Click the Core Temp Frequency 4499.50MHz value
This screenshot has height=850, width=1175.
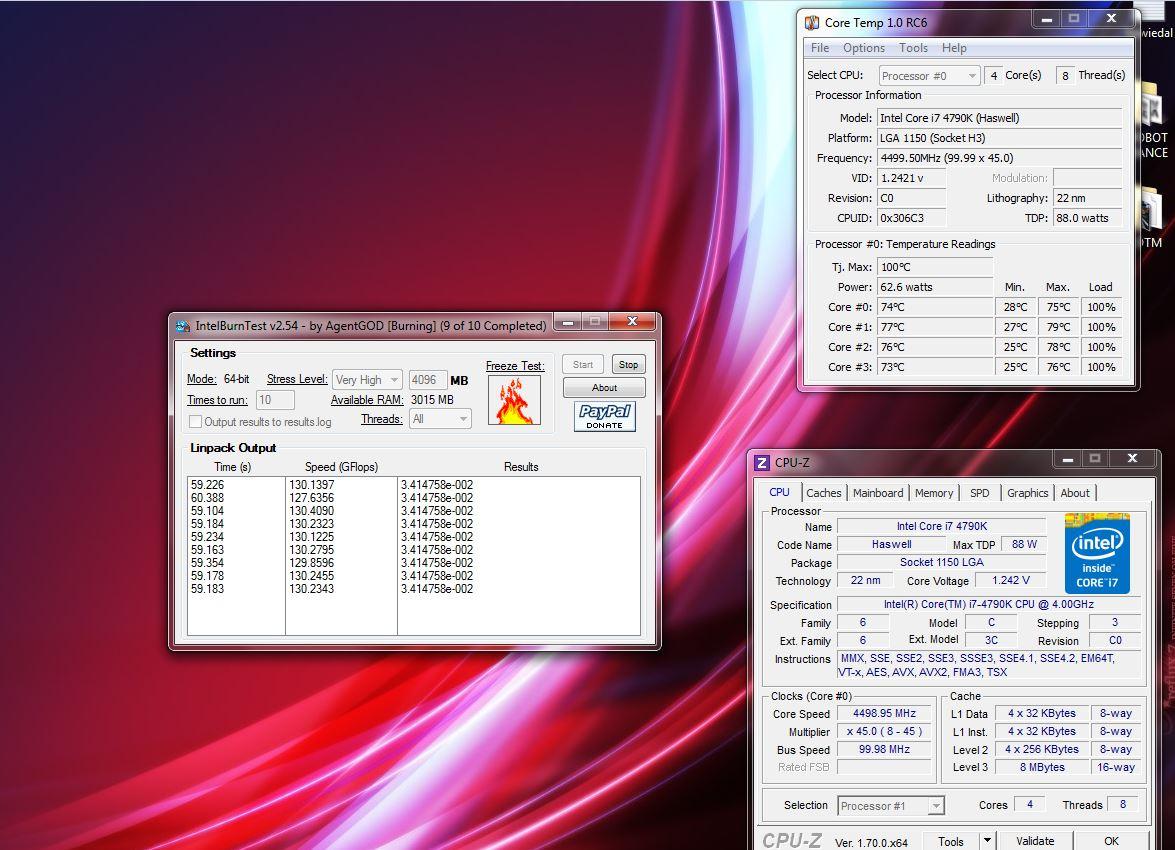point(1000,158)
